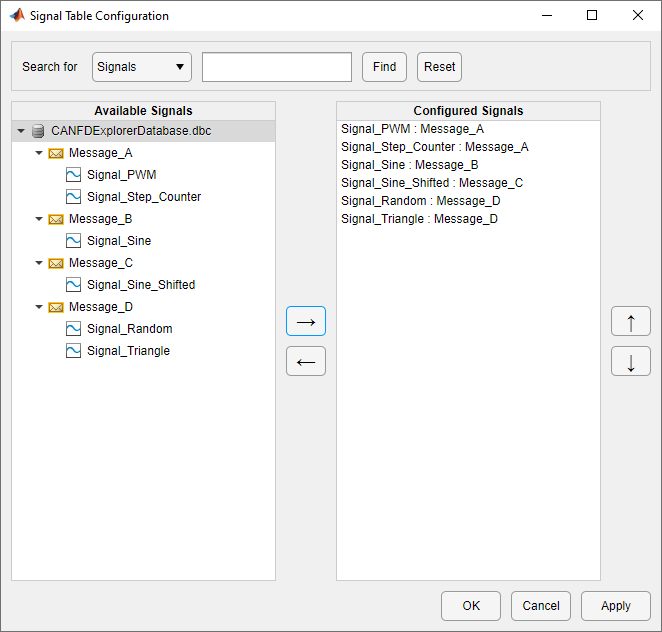This screenshot has width=662, height=632.
Task: Move configured signal up
Action: click(631, 321)
